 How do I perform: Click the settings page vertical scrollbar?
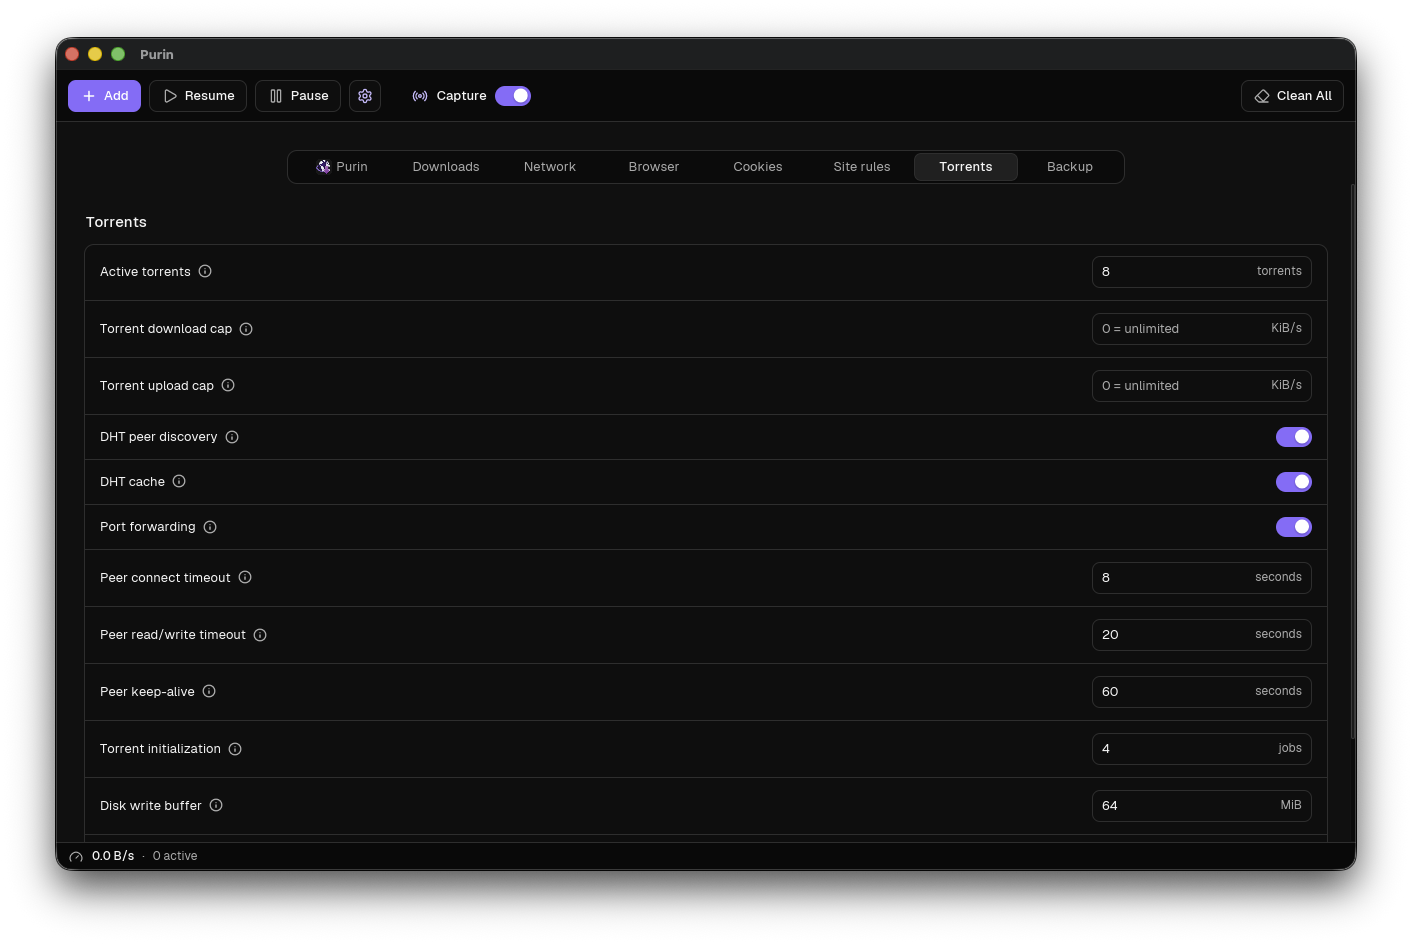[1352, 461]
